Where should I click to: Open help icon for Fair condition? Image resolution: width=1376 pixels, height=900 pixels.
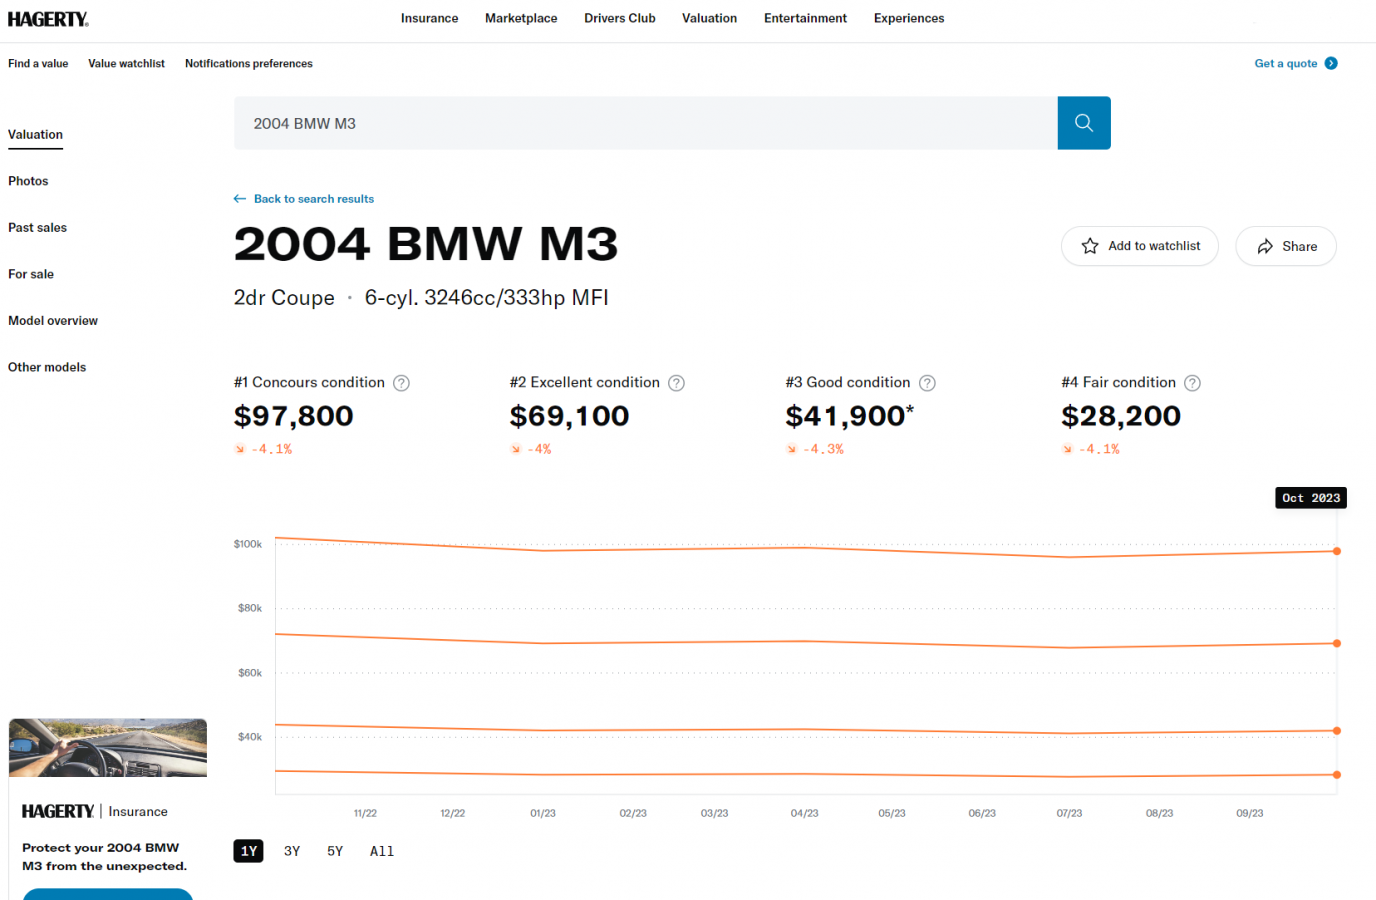click(1192, 383)
